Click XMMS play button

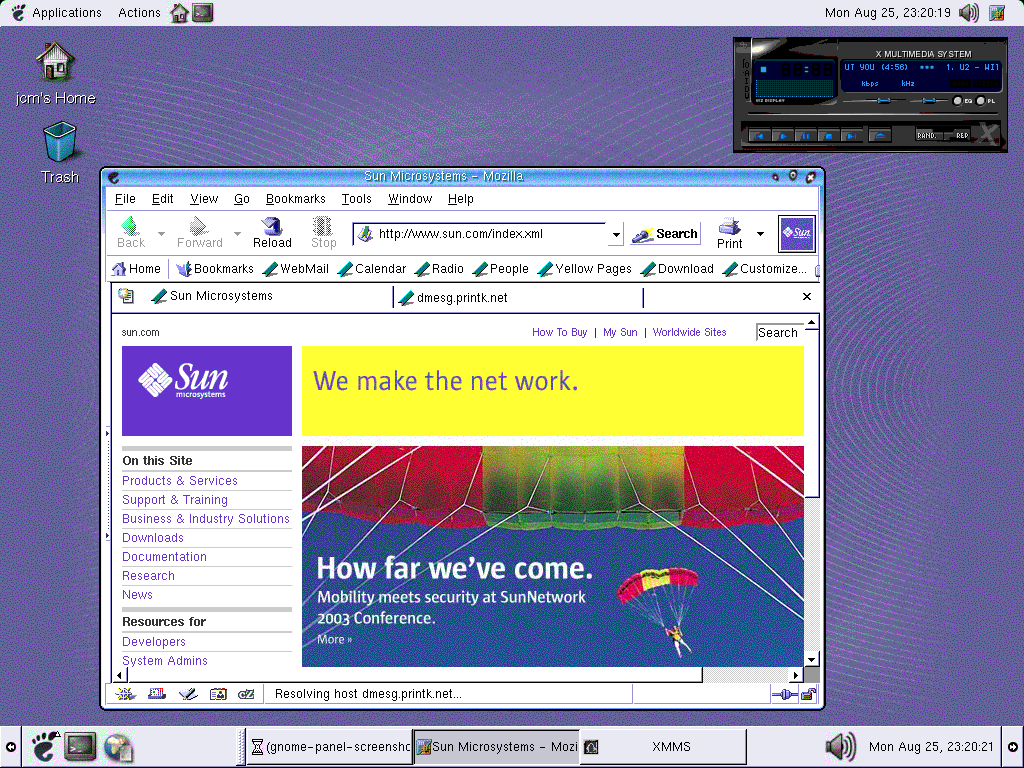click(x=782, y=136)
